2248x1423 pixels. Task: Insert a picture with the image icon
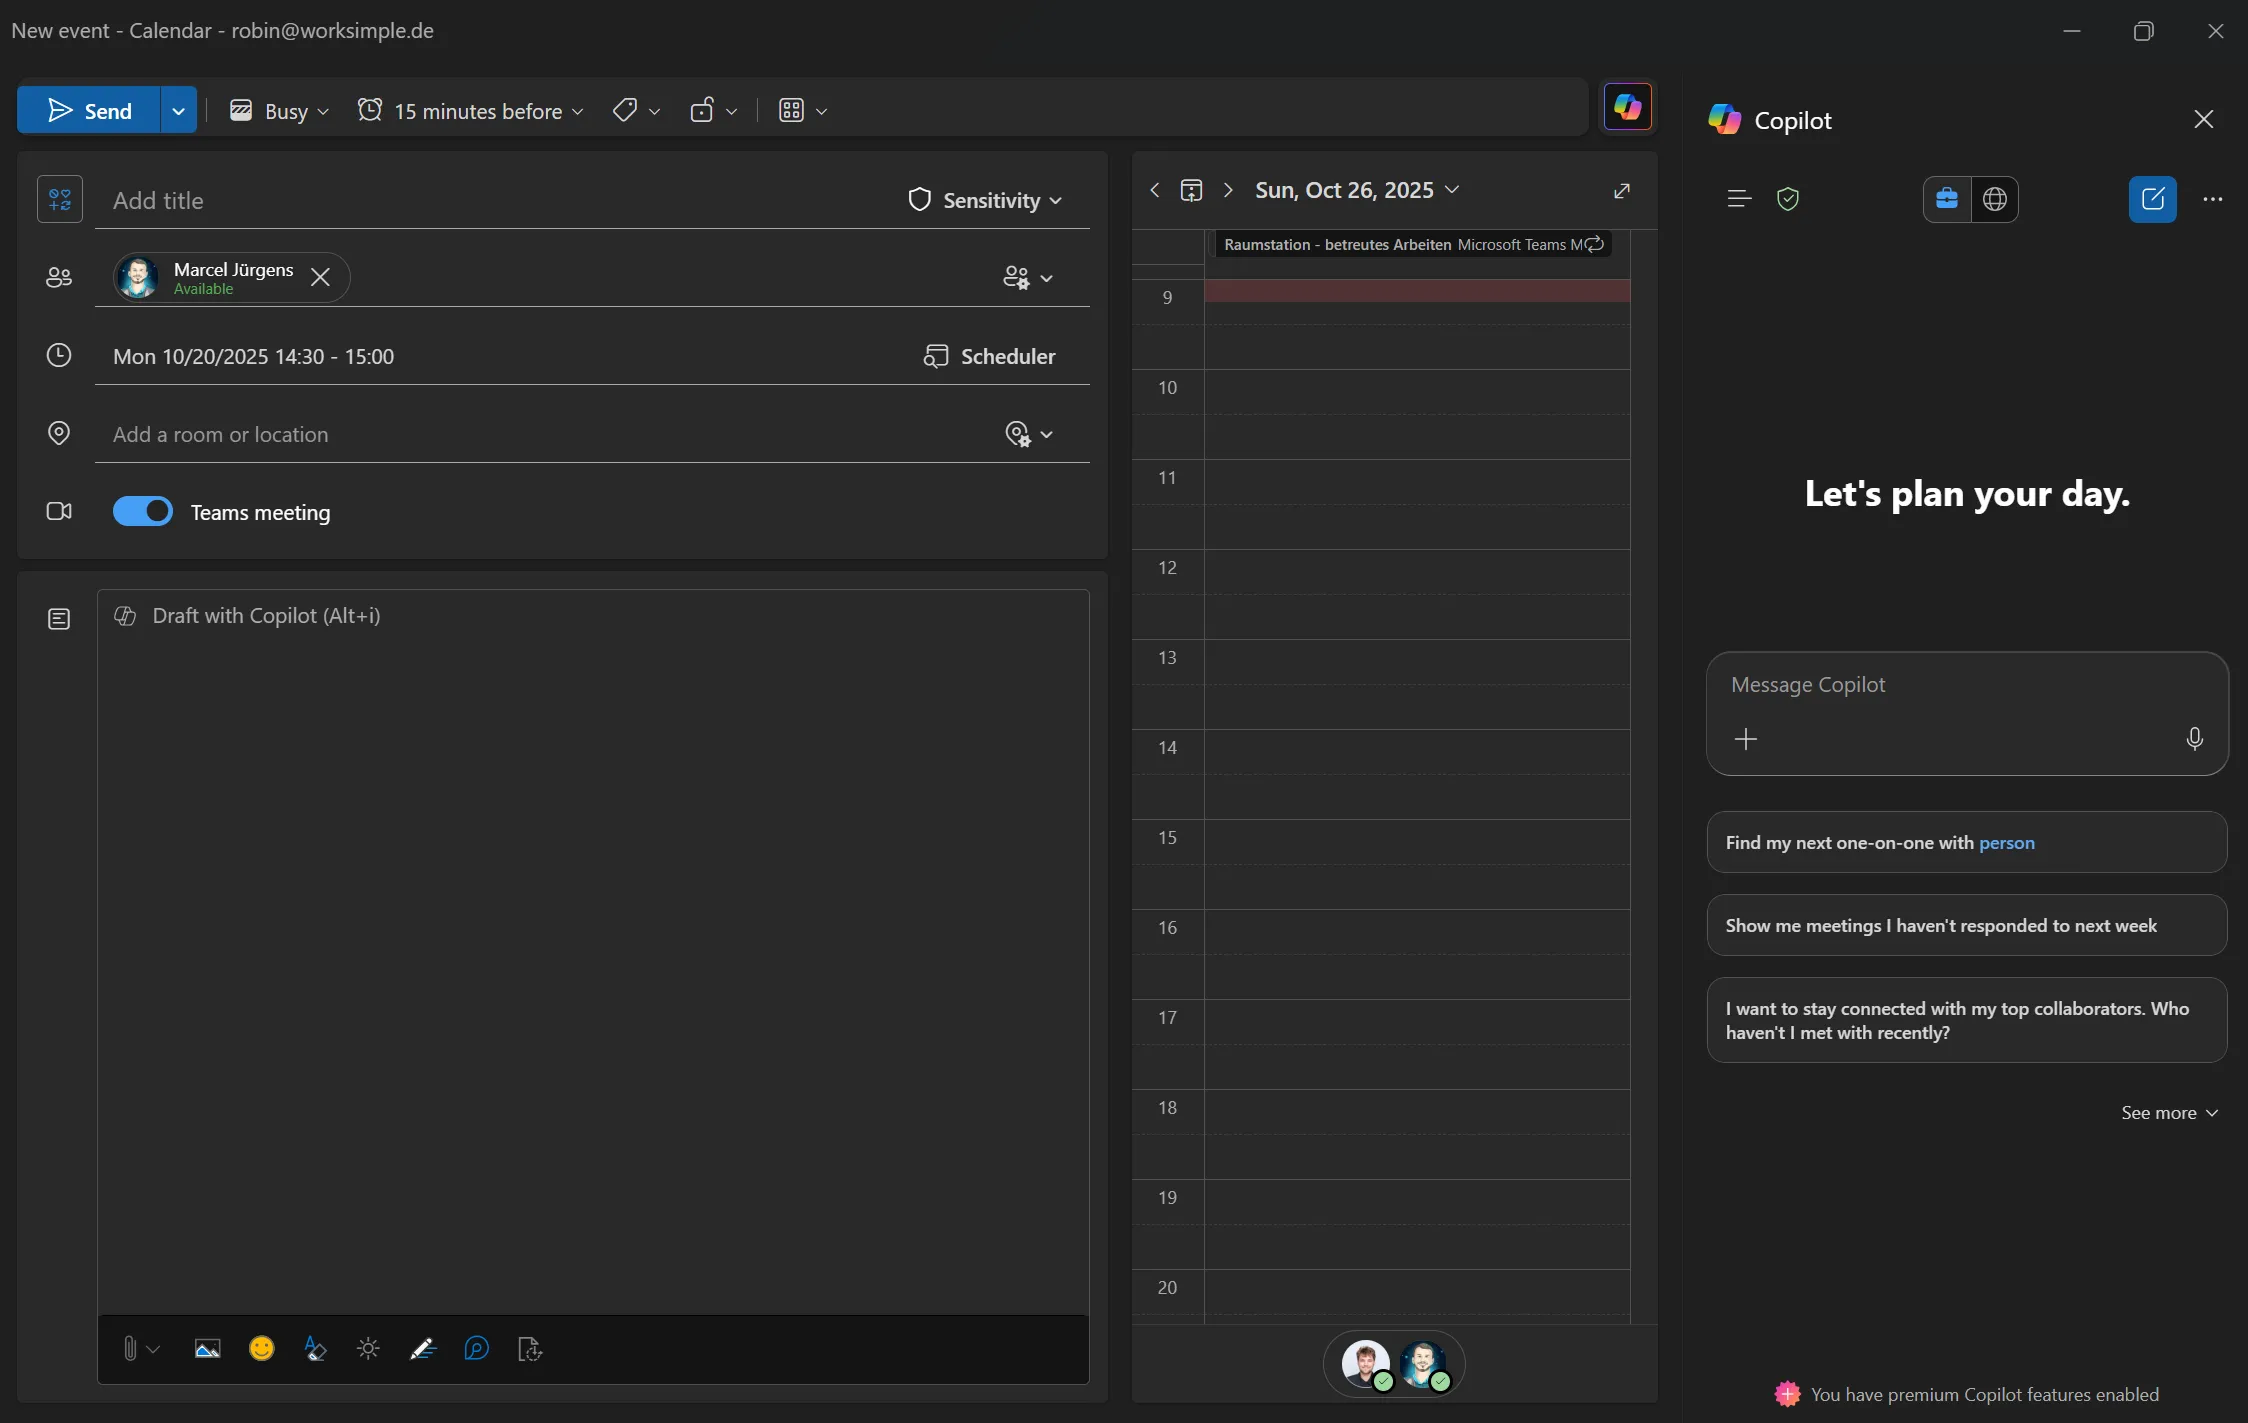coord(207,1349)
